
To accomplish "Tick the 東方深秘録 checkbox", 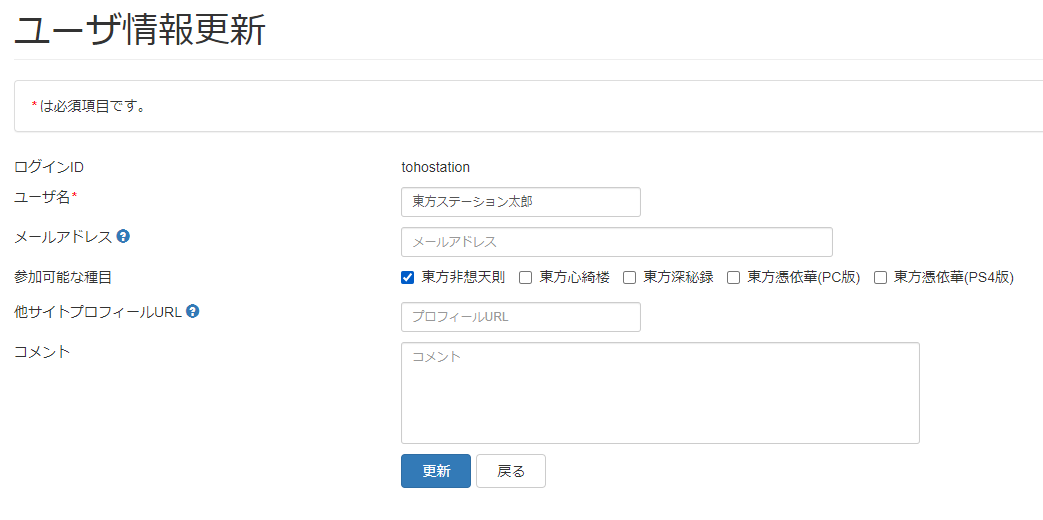I will click(629, 278).
